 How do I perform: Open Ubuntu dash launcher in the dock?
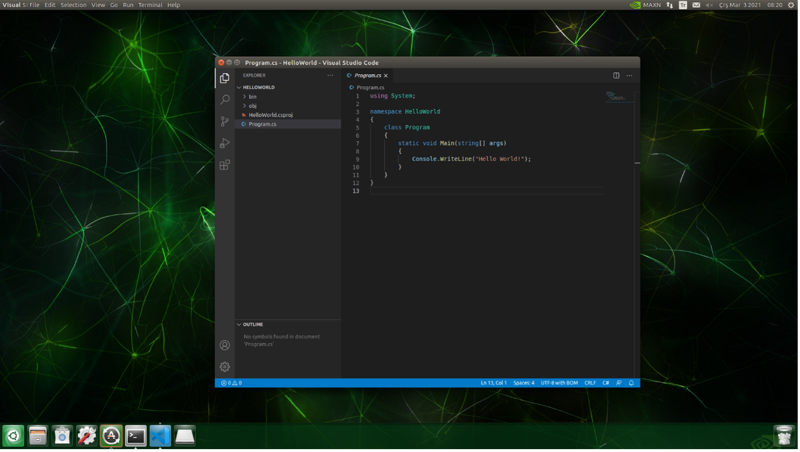13,437
